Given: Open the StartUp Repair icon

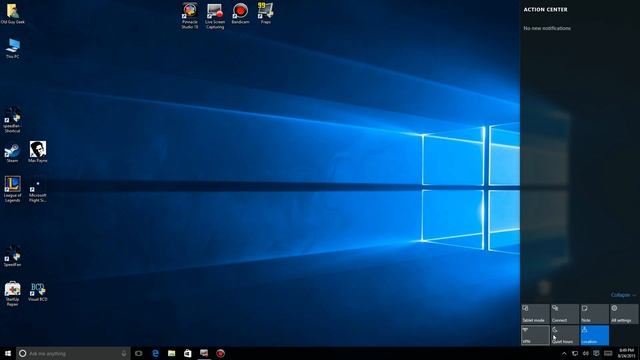Looking at the screenshot, I should pyautogui.click(x=12, y=293).
